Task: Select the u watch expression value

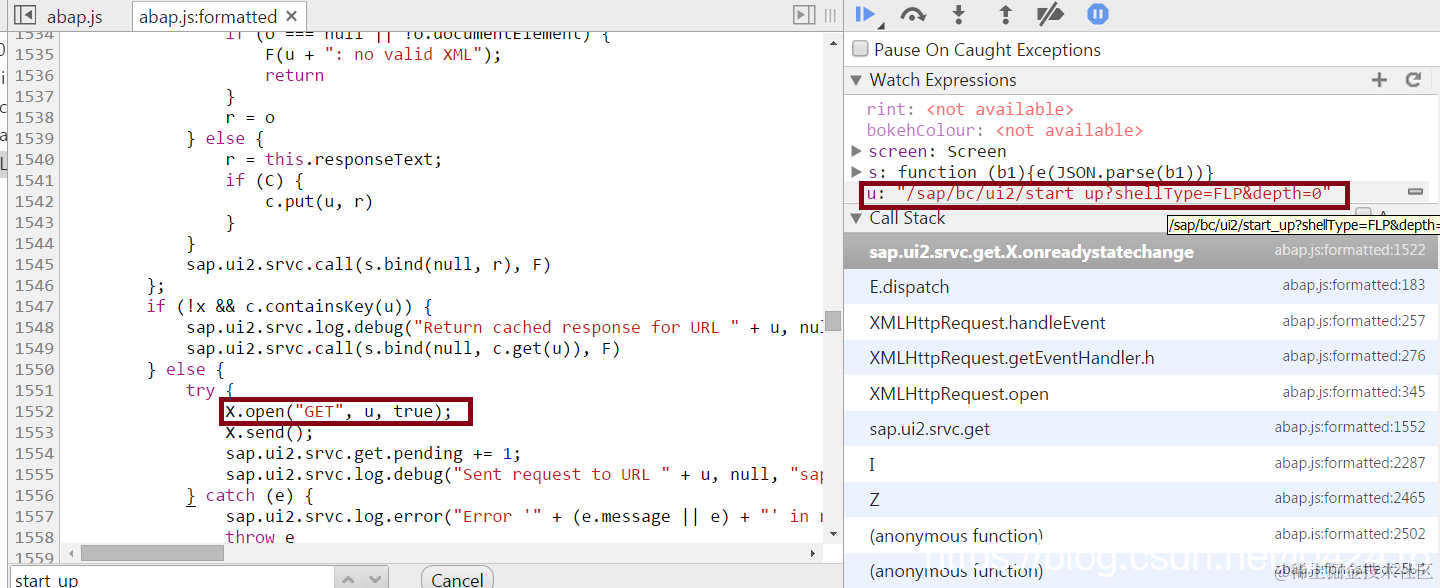Action: 1113,193
